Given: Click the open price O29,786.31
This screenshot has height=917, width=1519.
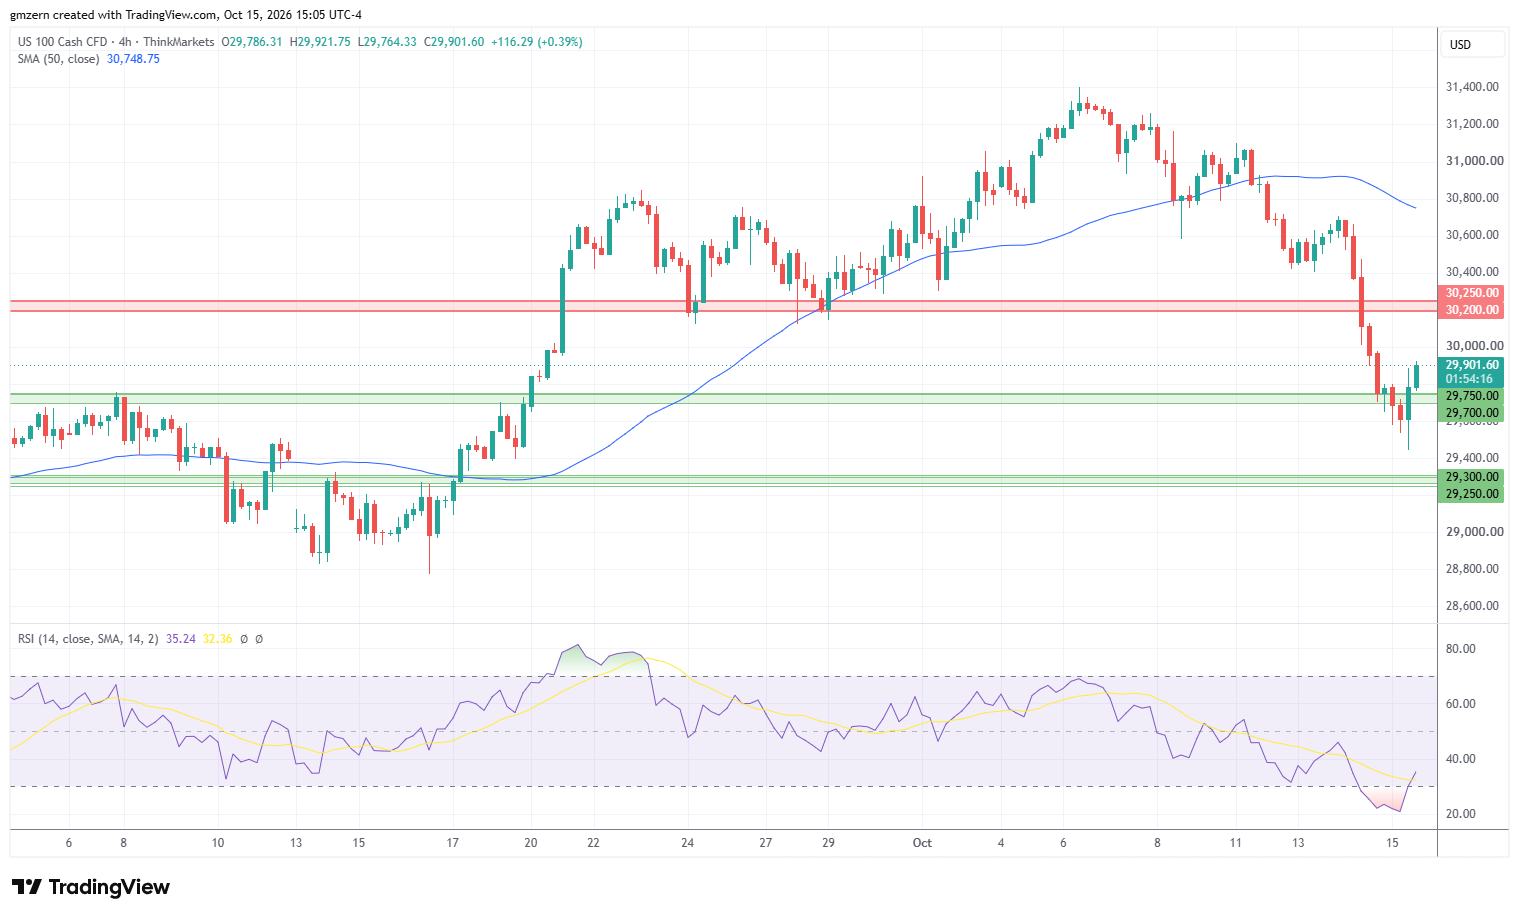Looking at the screenshot, I should (x=252, y=42).
